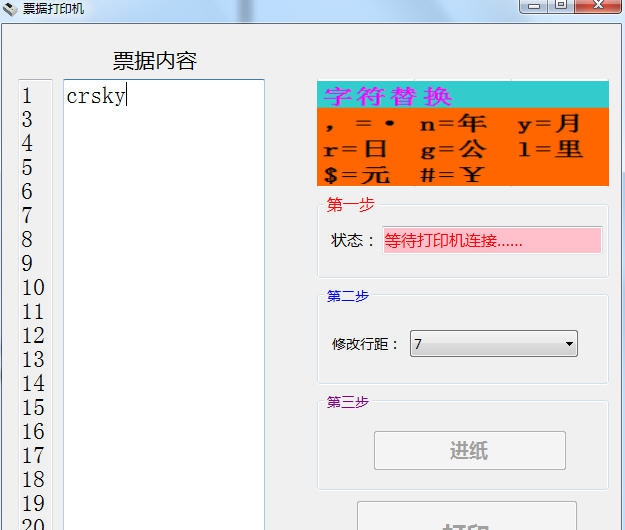Click the g=公 replacement hint
The width and height of the screenshot is (625, 530).
click(x=454, y=149)
